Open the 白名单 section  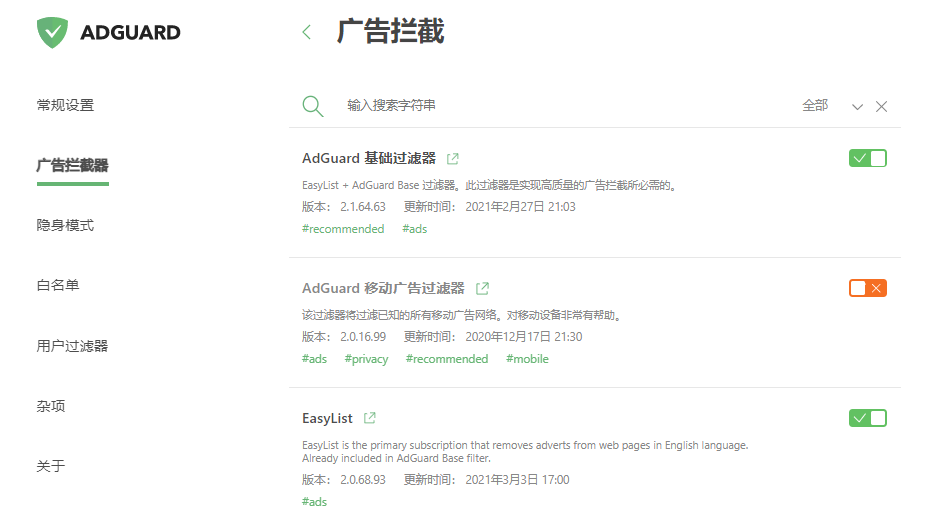58,285
